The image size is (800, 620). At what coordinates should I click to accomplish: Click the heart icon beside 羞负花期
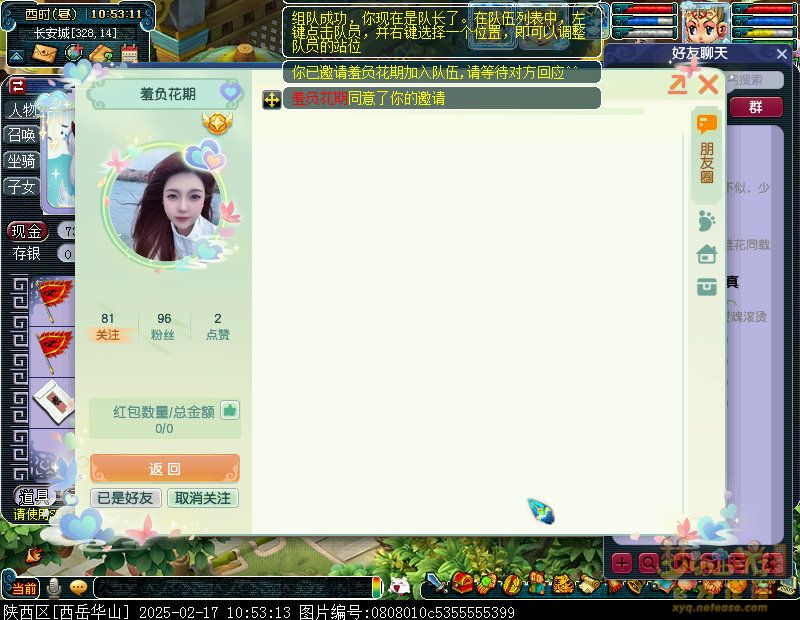pyautogui.click(x=230, y=92)
